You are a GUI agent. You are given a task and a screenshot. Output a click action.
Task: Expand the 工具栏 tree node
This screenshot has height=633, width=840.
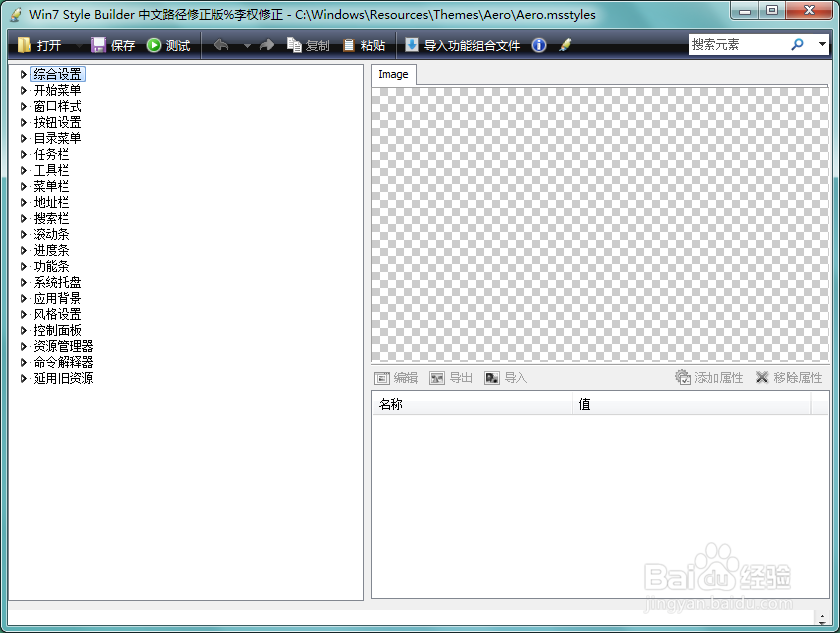pyautogui.click(x=24, y=170)
